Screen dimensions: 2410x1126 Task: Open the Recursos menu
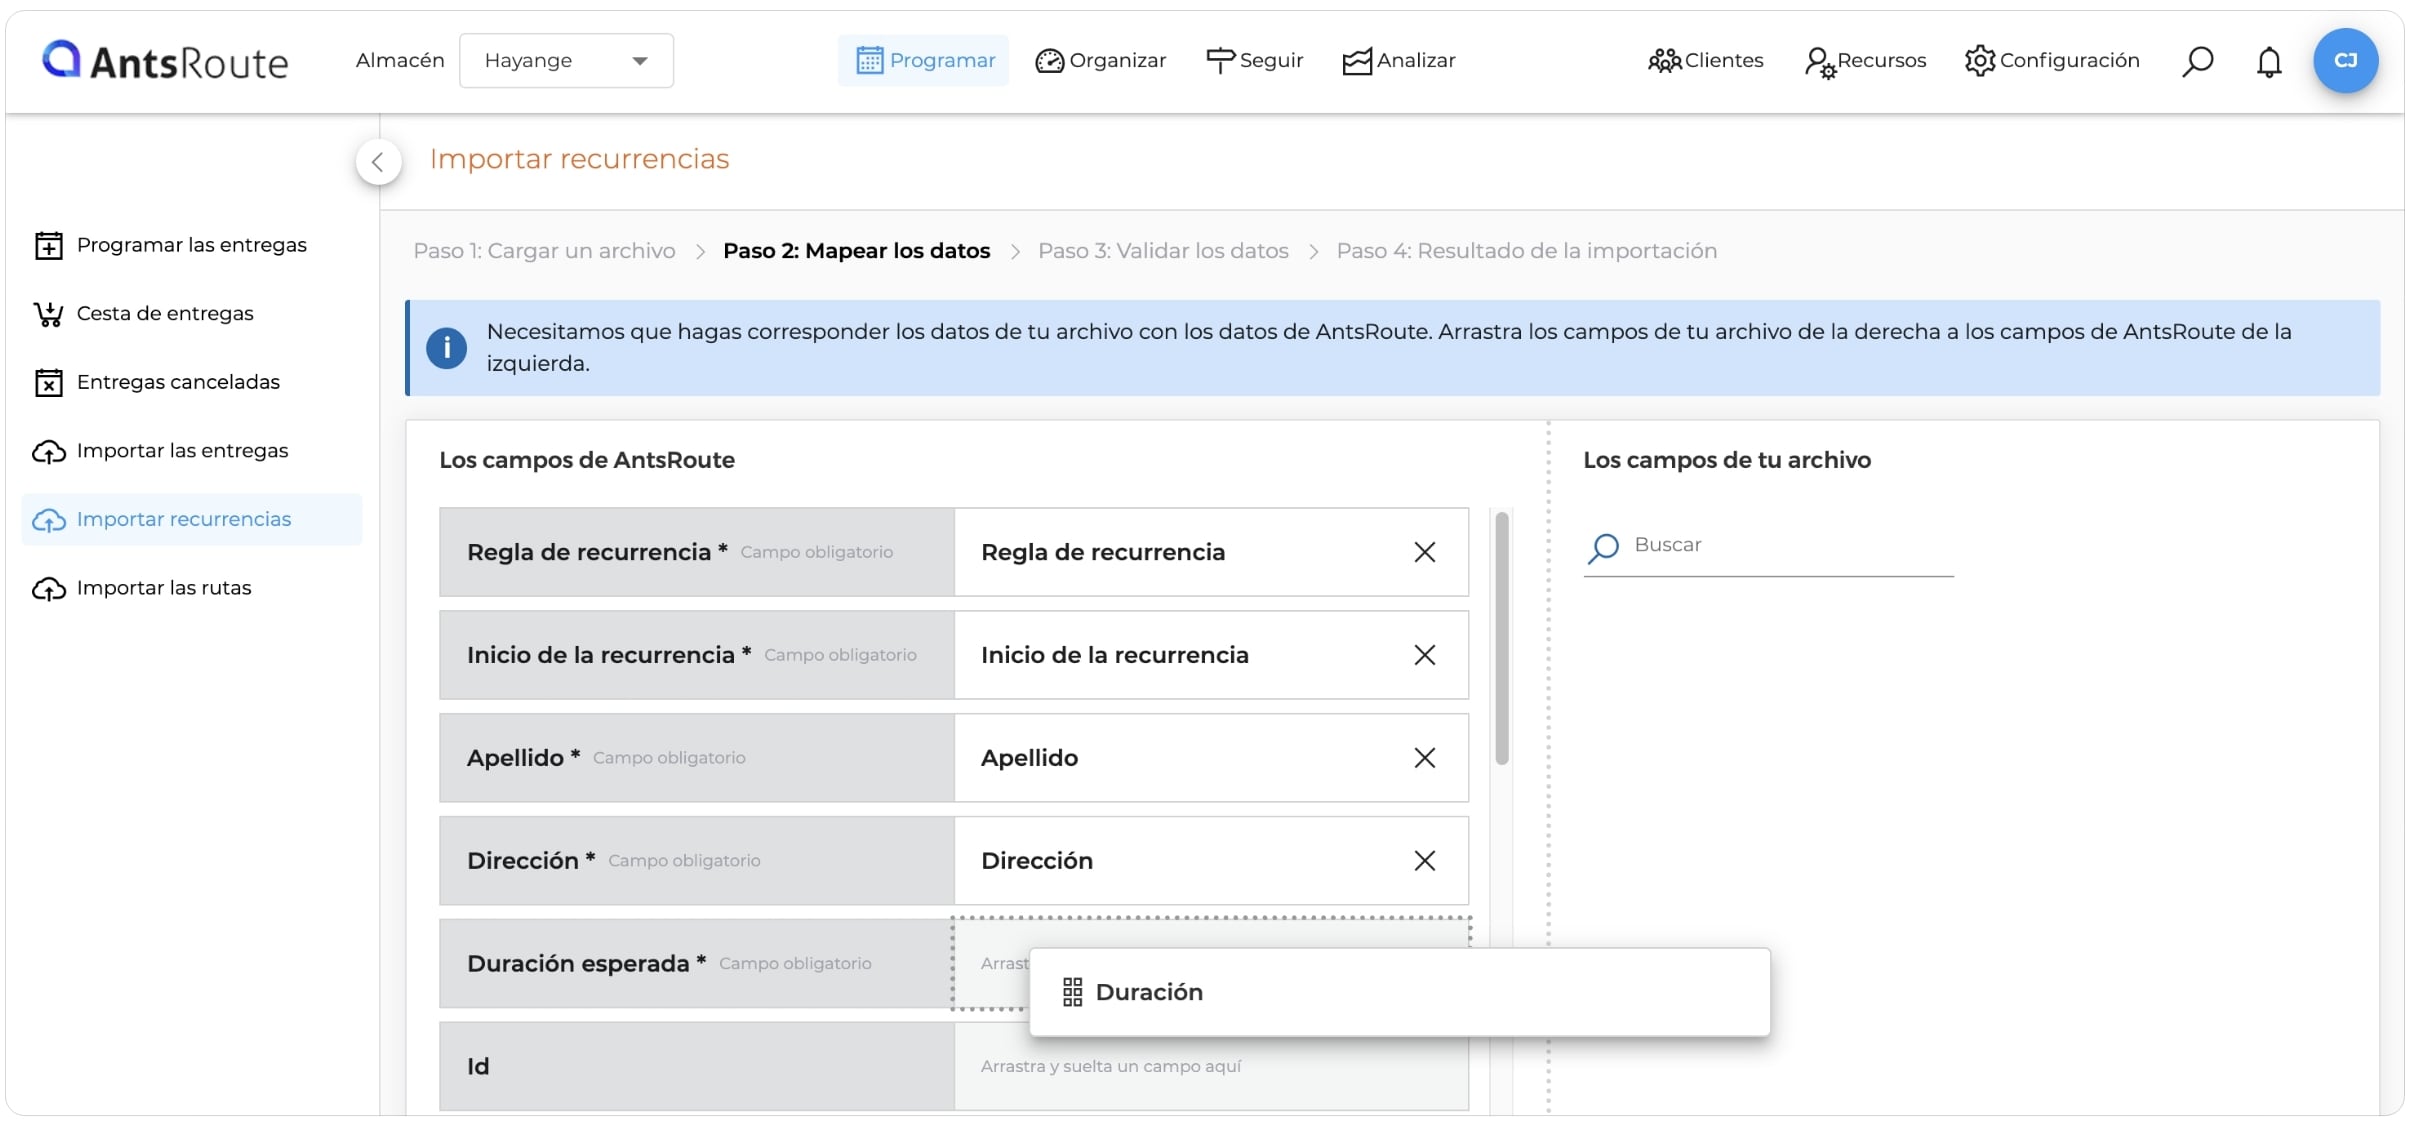pos(1865,61)
